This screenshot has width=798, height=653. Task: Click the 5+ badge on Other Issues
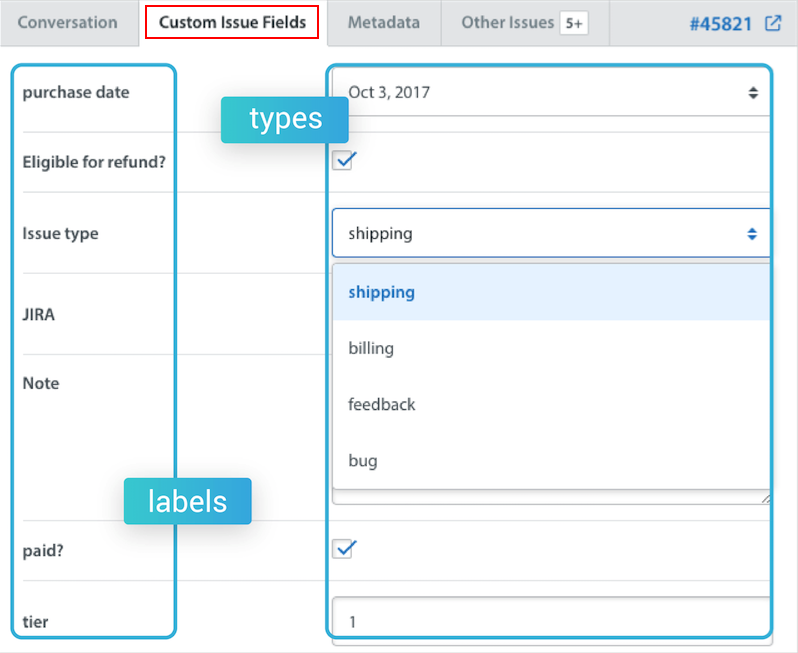(573, 23)
